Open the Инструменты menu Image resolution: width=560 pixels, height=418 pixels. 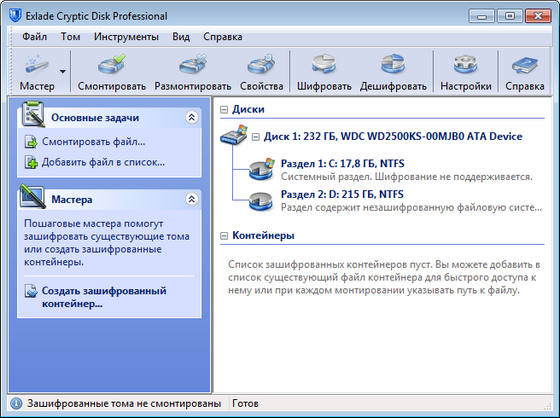[126, 36]
